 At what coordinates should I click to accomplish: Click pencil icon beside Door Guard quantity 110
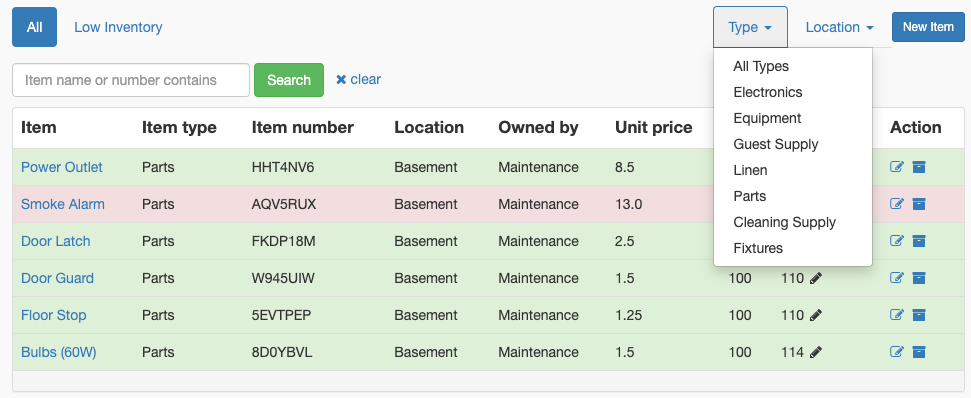[816, 279]
